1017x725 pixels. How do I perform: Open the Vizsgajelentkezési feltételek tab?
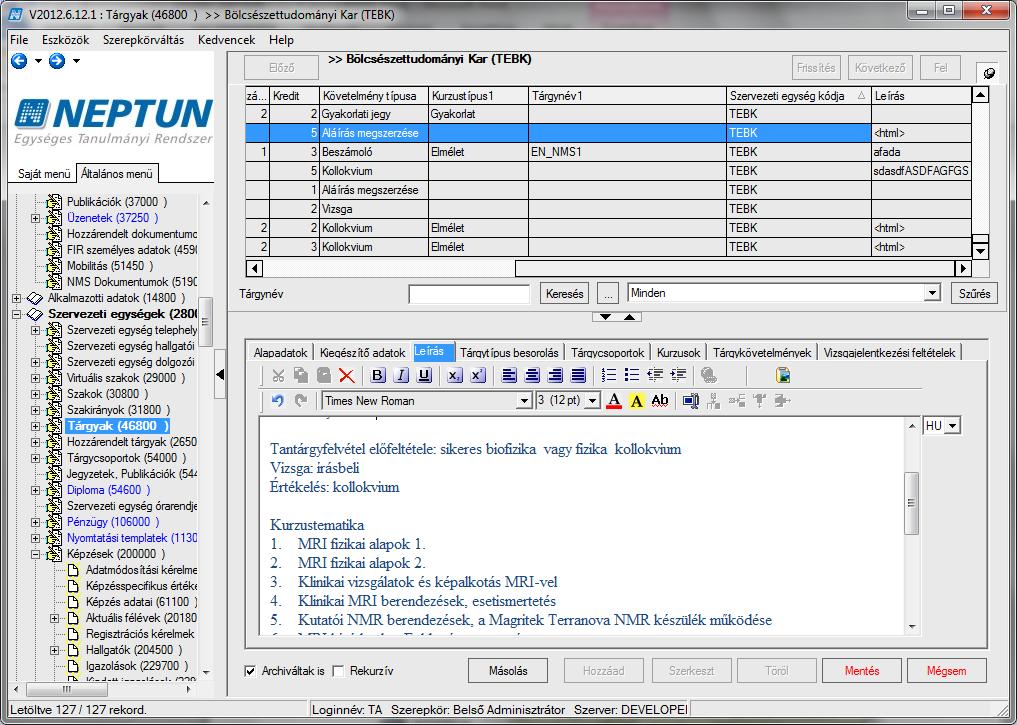pyautogui.click(x=889, y=353)
